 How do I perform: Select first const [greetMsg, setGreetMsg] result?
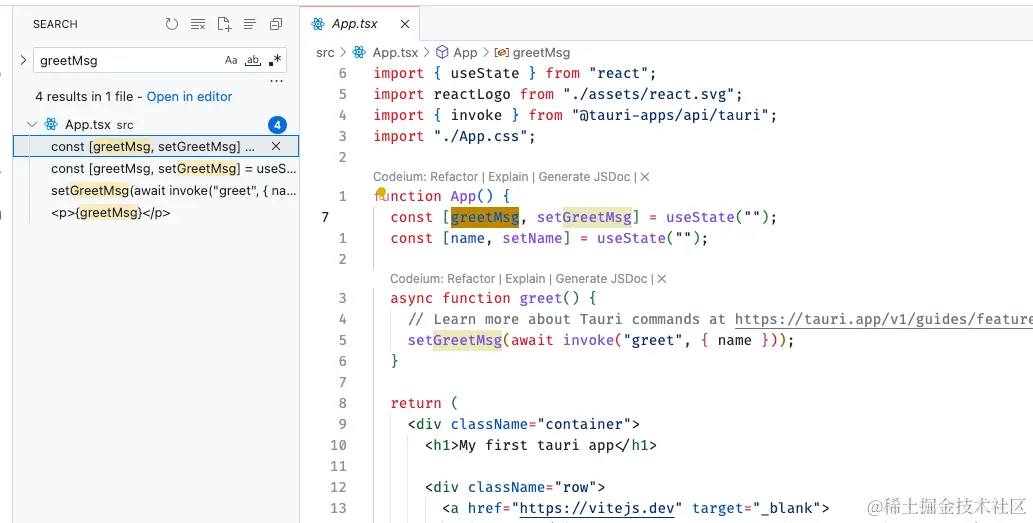[155, 146]
